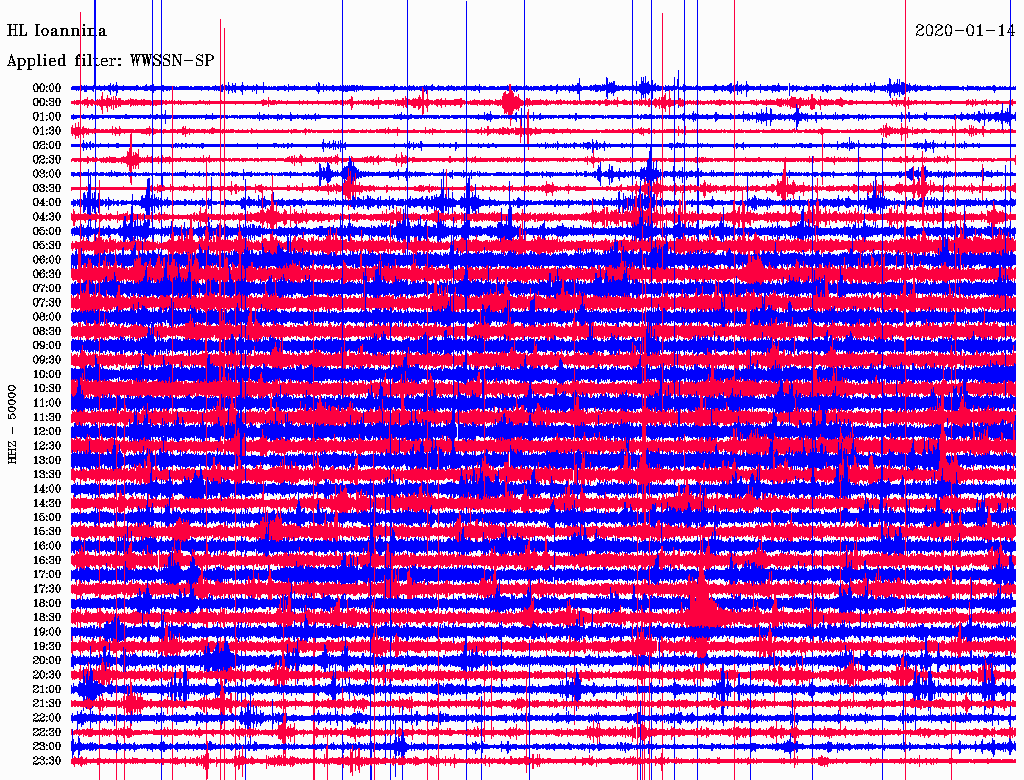The width and height of the screenshot is (1024, 780).
Task: Select the 08:30 time label
Action: (46, 331)
